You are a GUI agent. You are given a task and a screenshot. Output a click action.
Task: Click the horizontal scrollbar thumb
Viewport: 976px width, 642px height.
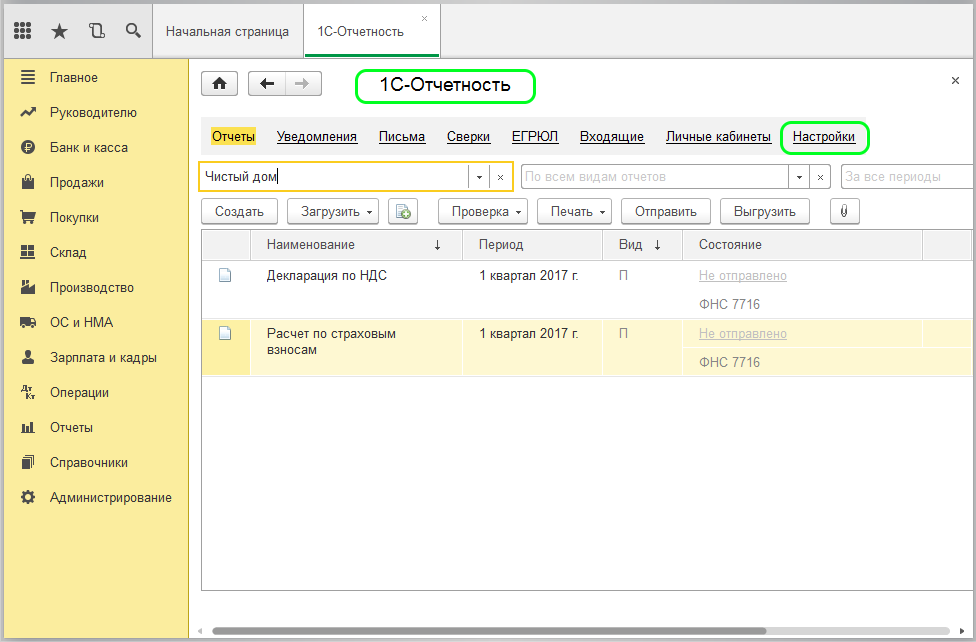coord(489,631)
